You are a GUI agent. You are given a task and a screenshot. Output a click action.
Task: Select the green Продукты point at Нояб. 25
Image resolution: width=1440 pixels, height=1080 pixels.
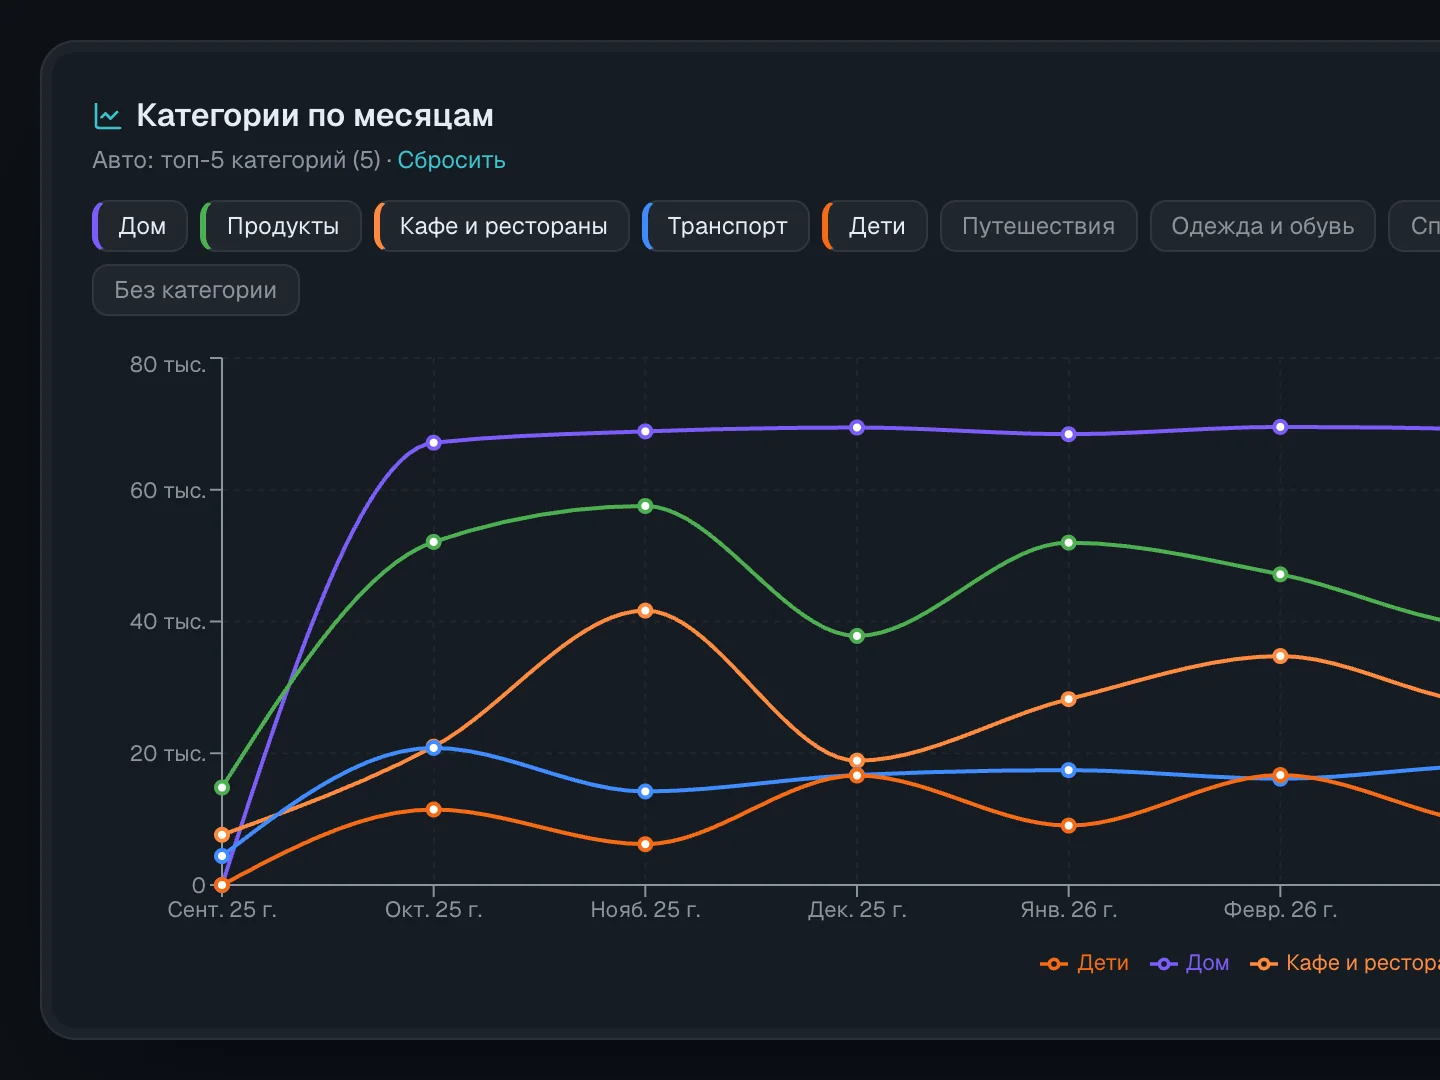[x=645, y=506]
